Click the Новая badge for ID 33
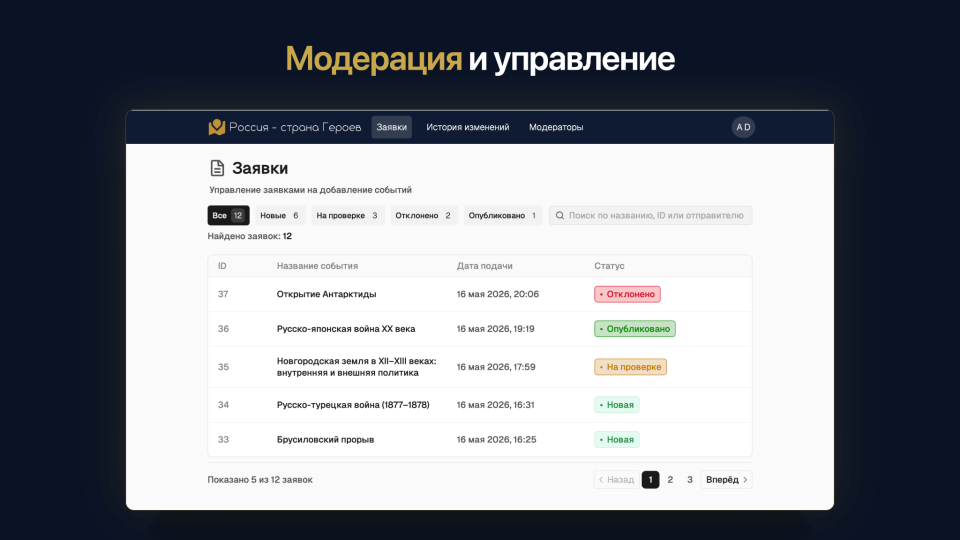Image resolution: width=960 pixels, height=540 pixels. point(617,440)
